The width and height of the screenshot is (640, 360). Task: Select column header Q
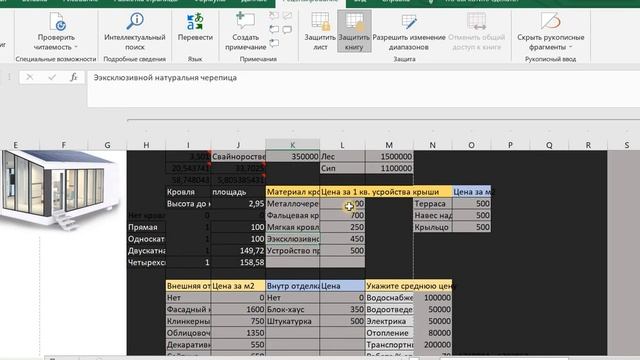[x=549, y=145]
